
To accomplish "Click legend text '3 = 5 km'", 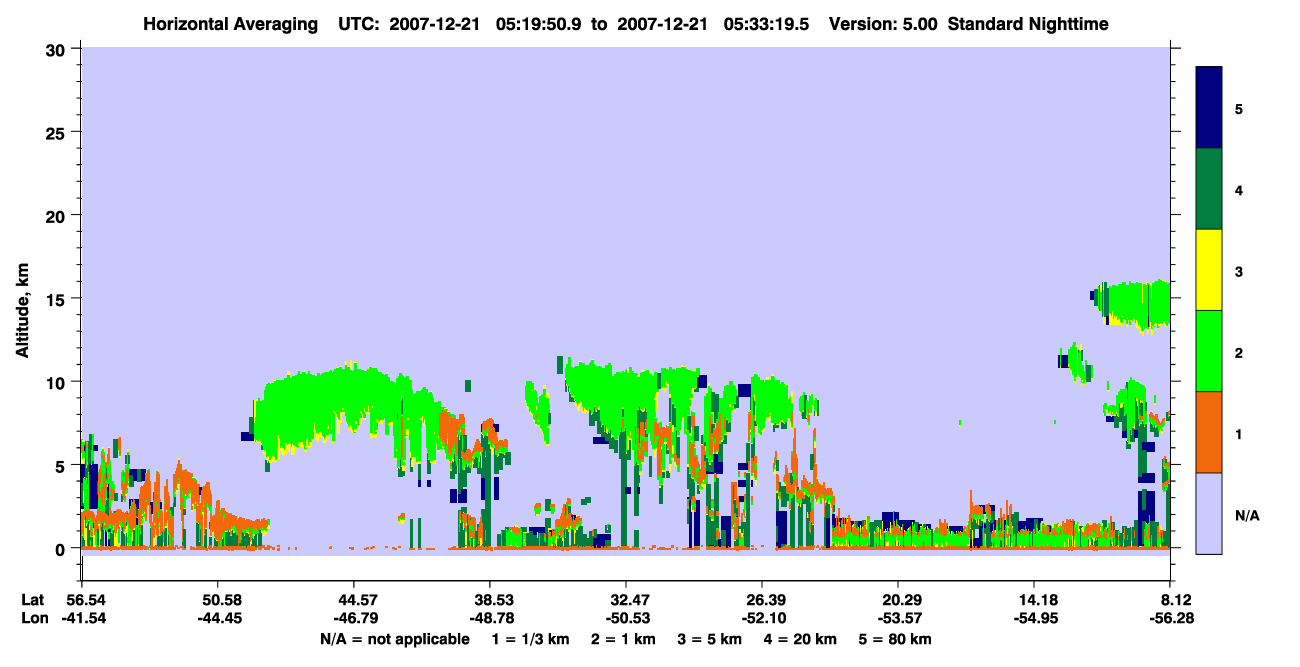I will point(708,639).
